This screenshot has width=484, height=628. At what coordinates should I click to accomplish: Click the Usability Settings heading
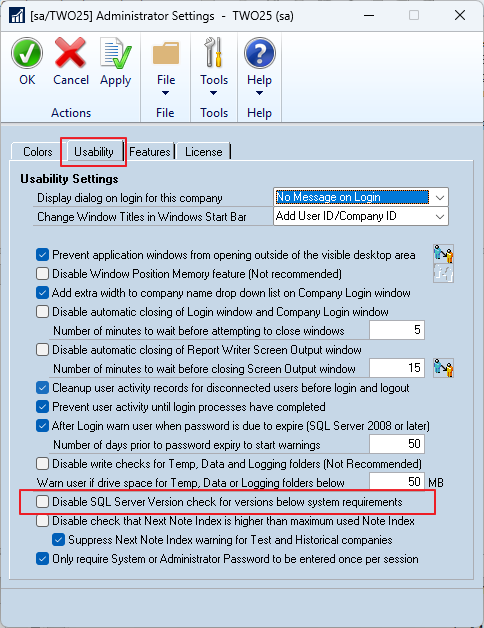69,179
